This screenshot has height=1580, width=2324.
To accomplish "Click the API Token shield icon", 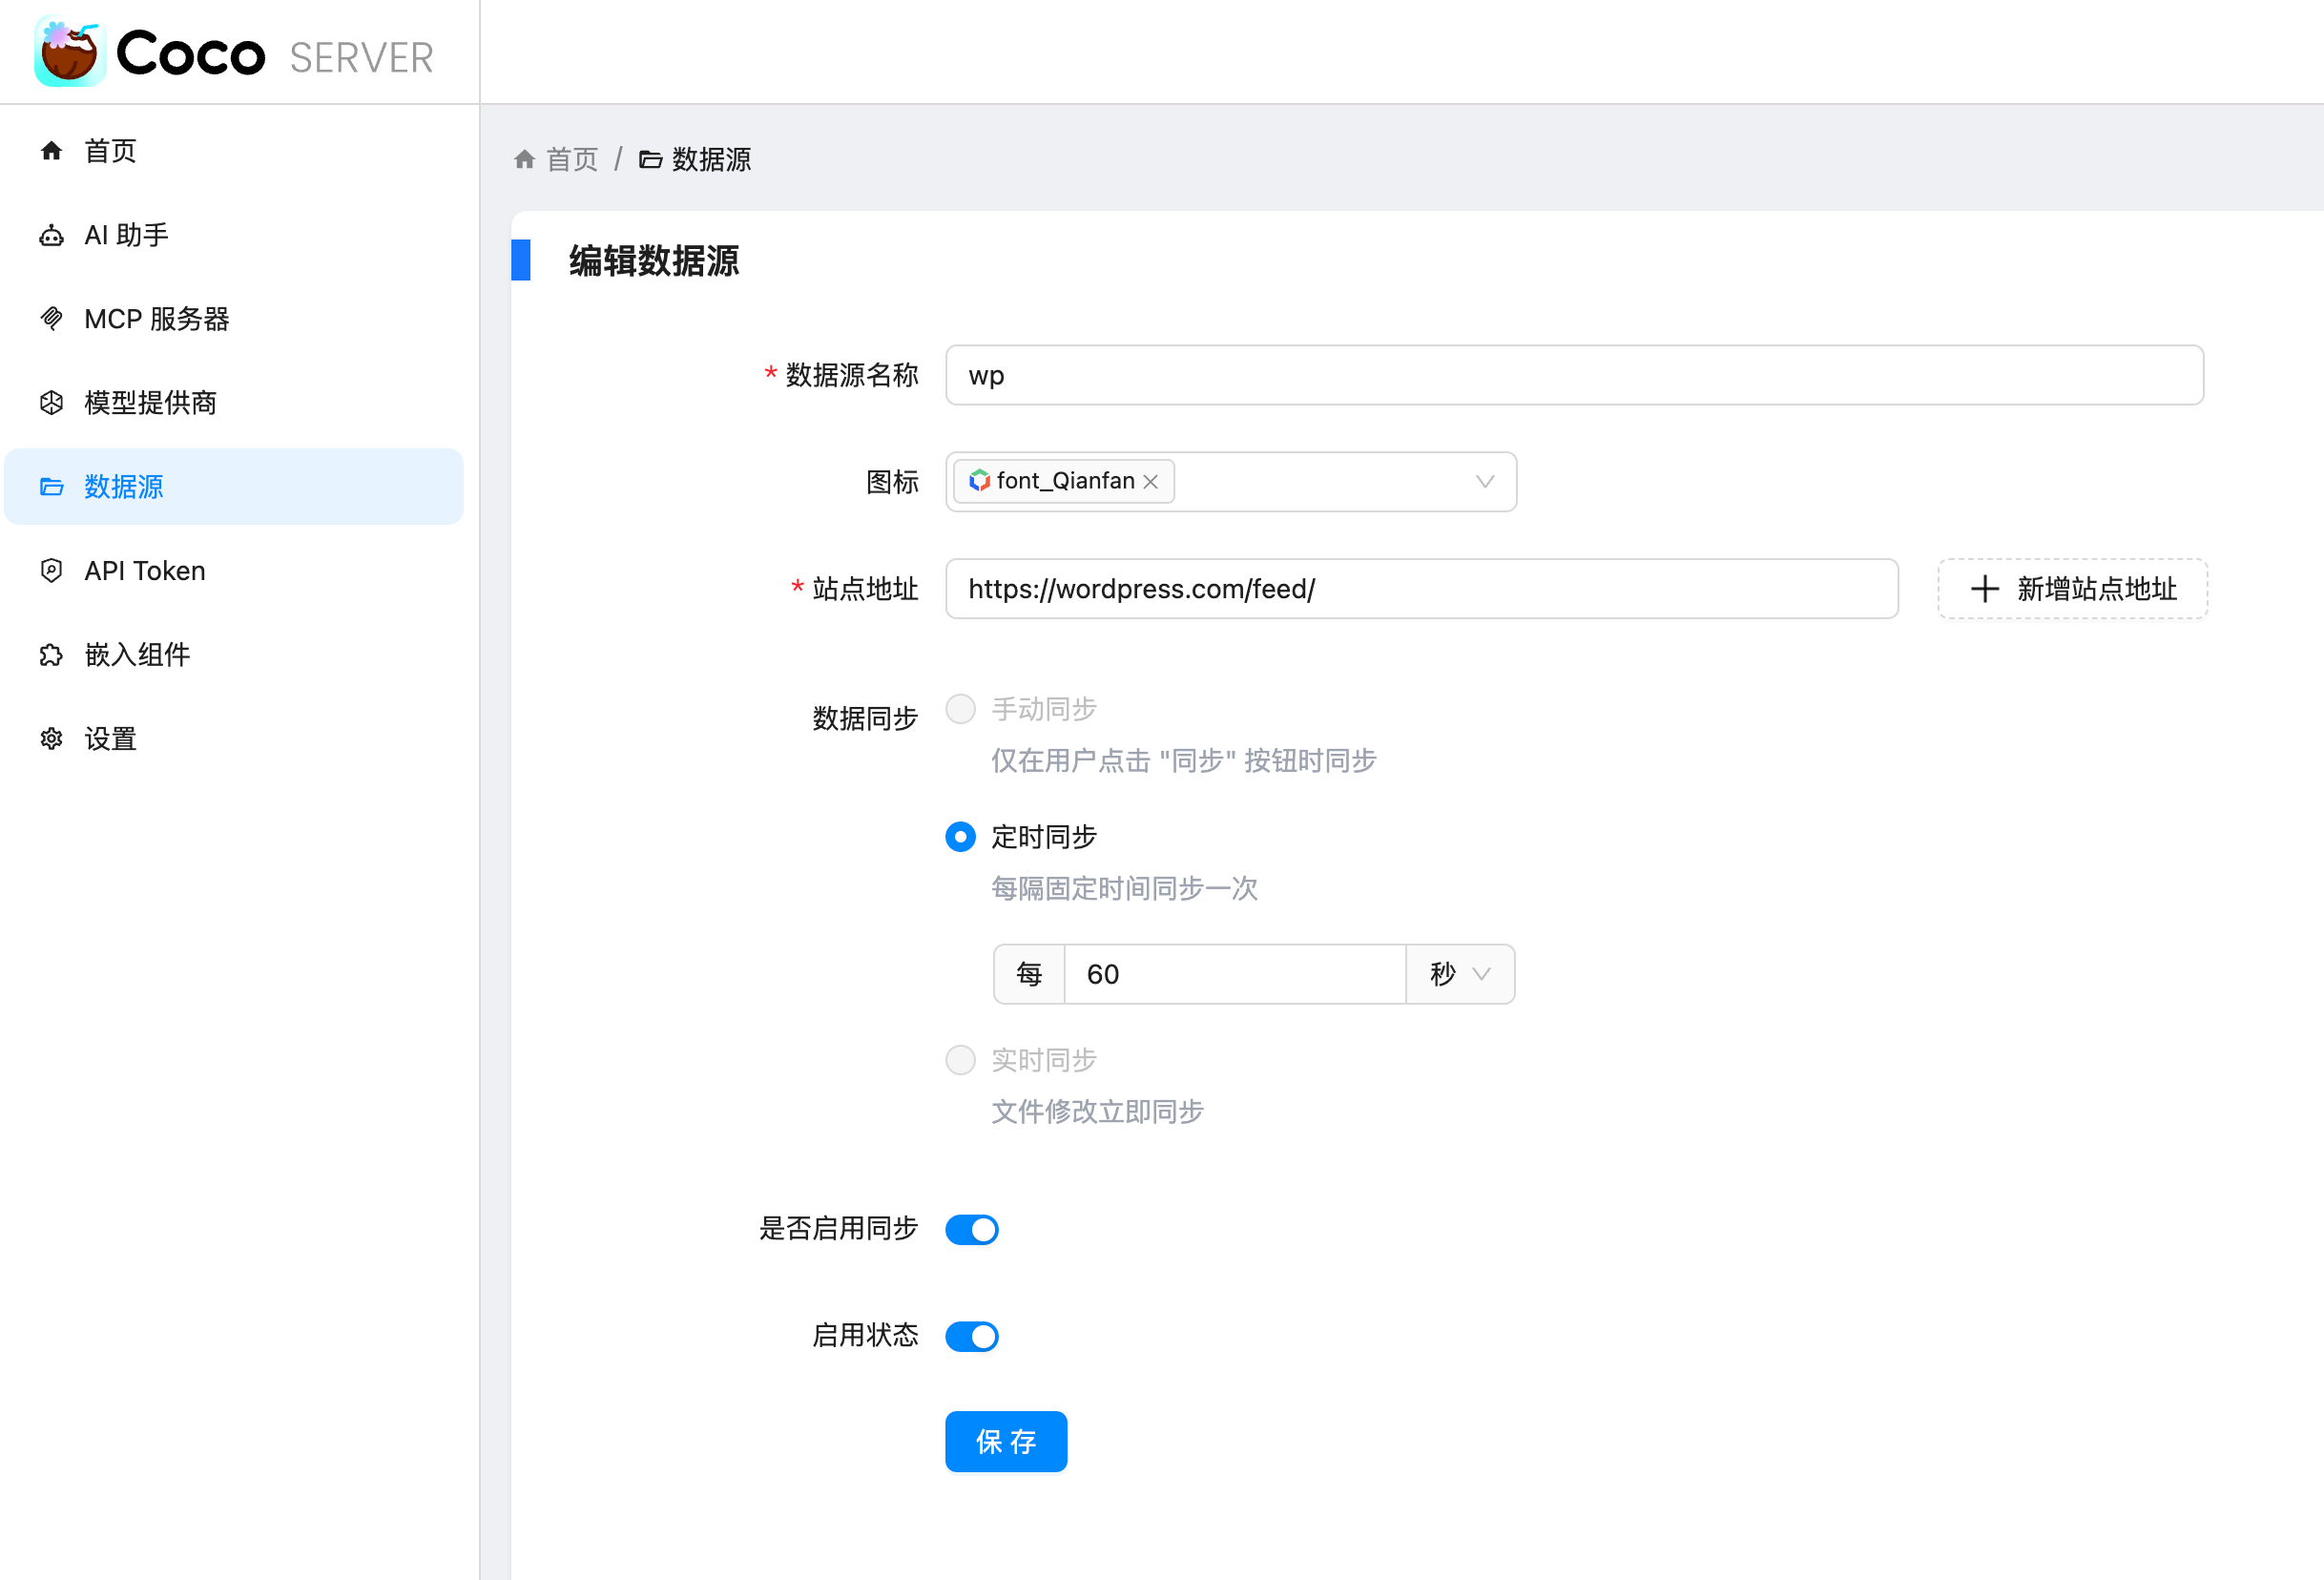I will (51, 571).
